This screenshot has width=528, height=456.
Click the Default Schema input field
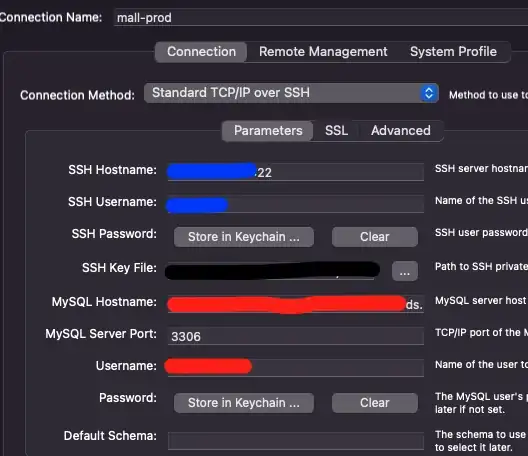tap(296, 441)
